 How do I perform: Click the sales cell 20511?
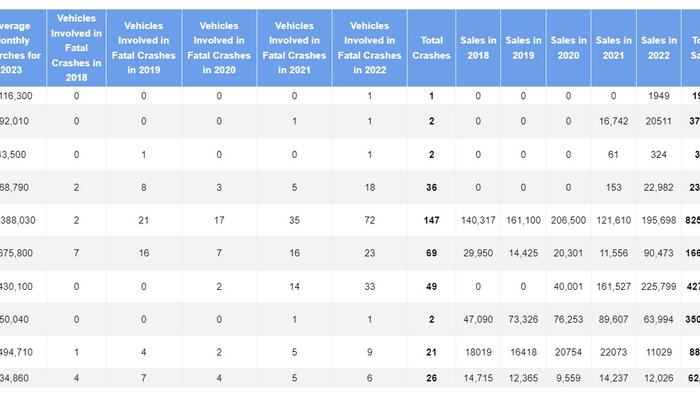tap(658, 121)
